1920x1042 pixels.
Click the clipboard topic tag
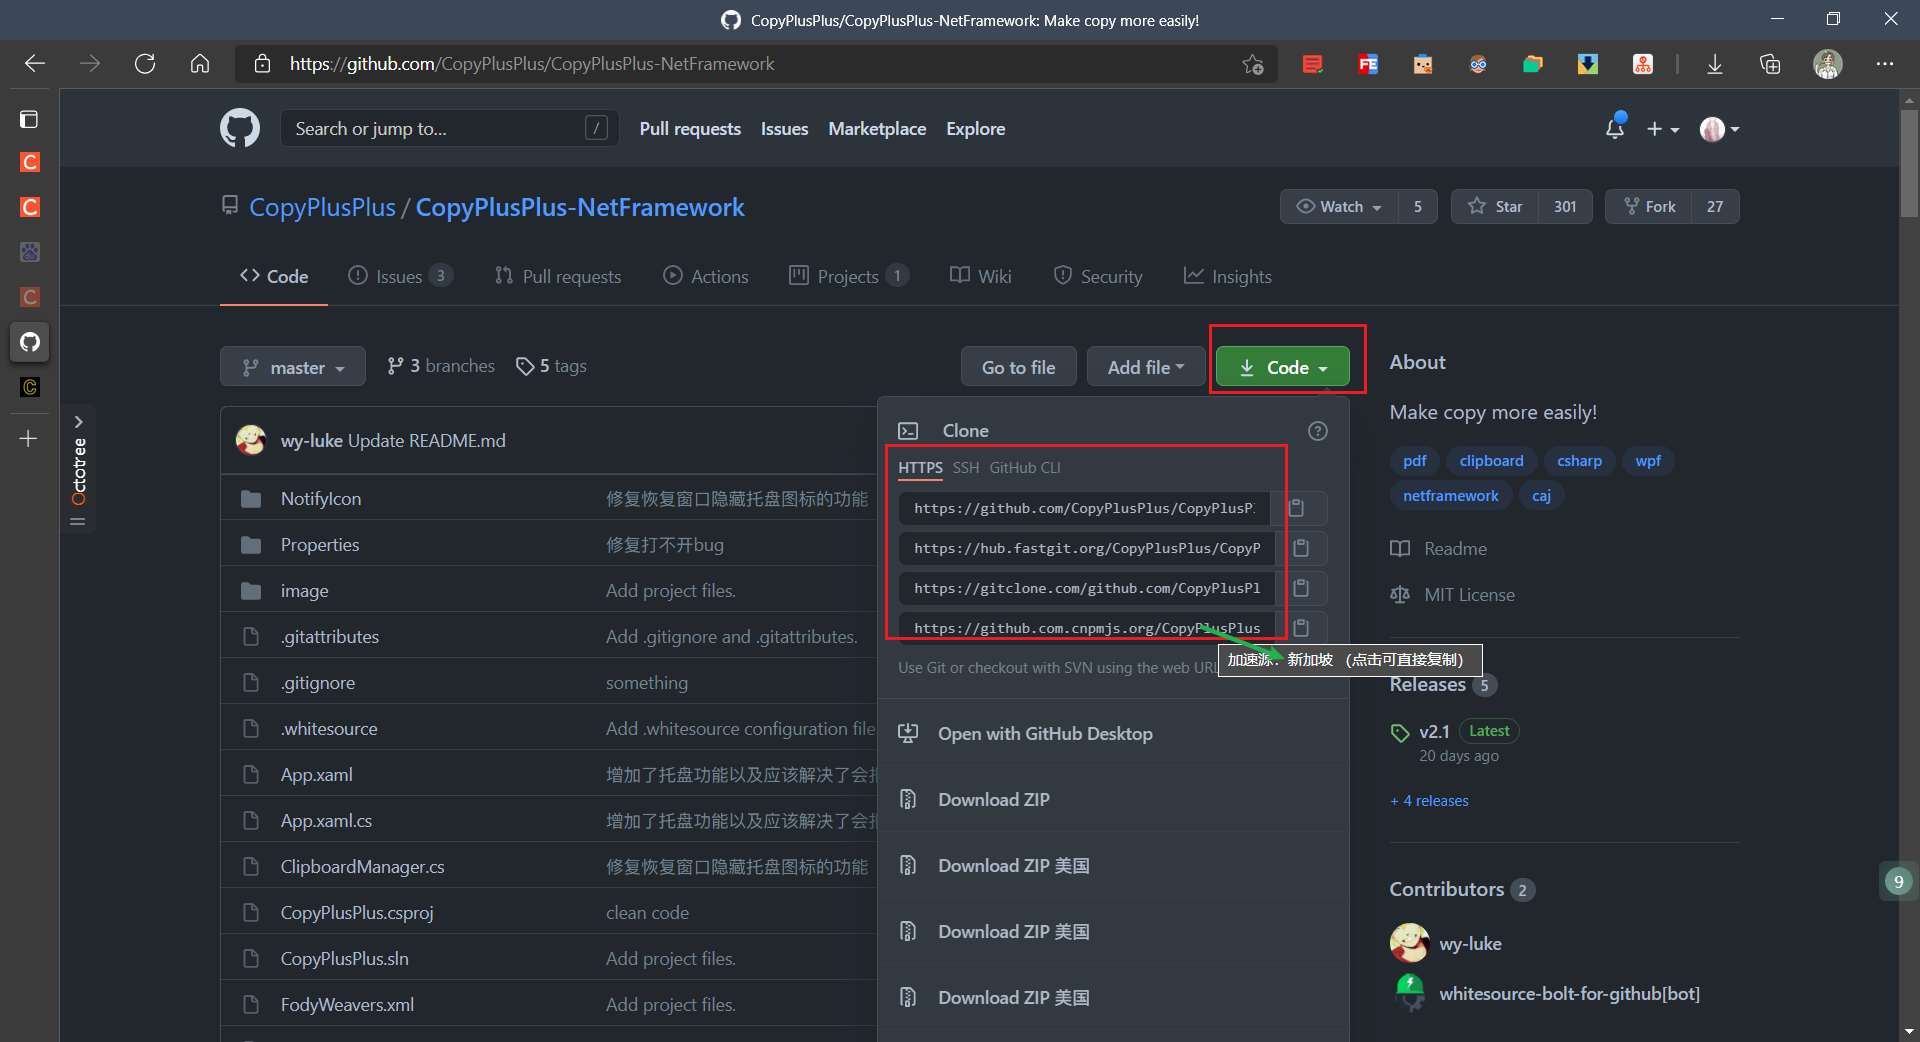click(x=1491, y=461)
